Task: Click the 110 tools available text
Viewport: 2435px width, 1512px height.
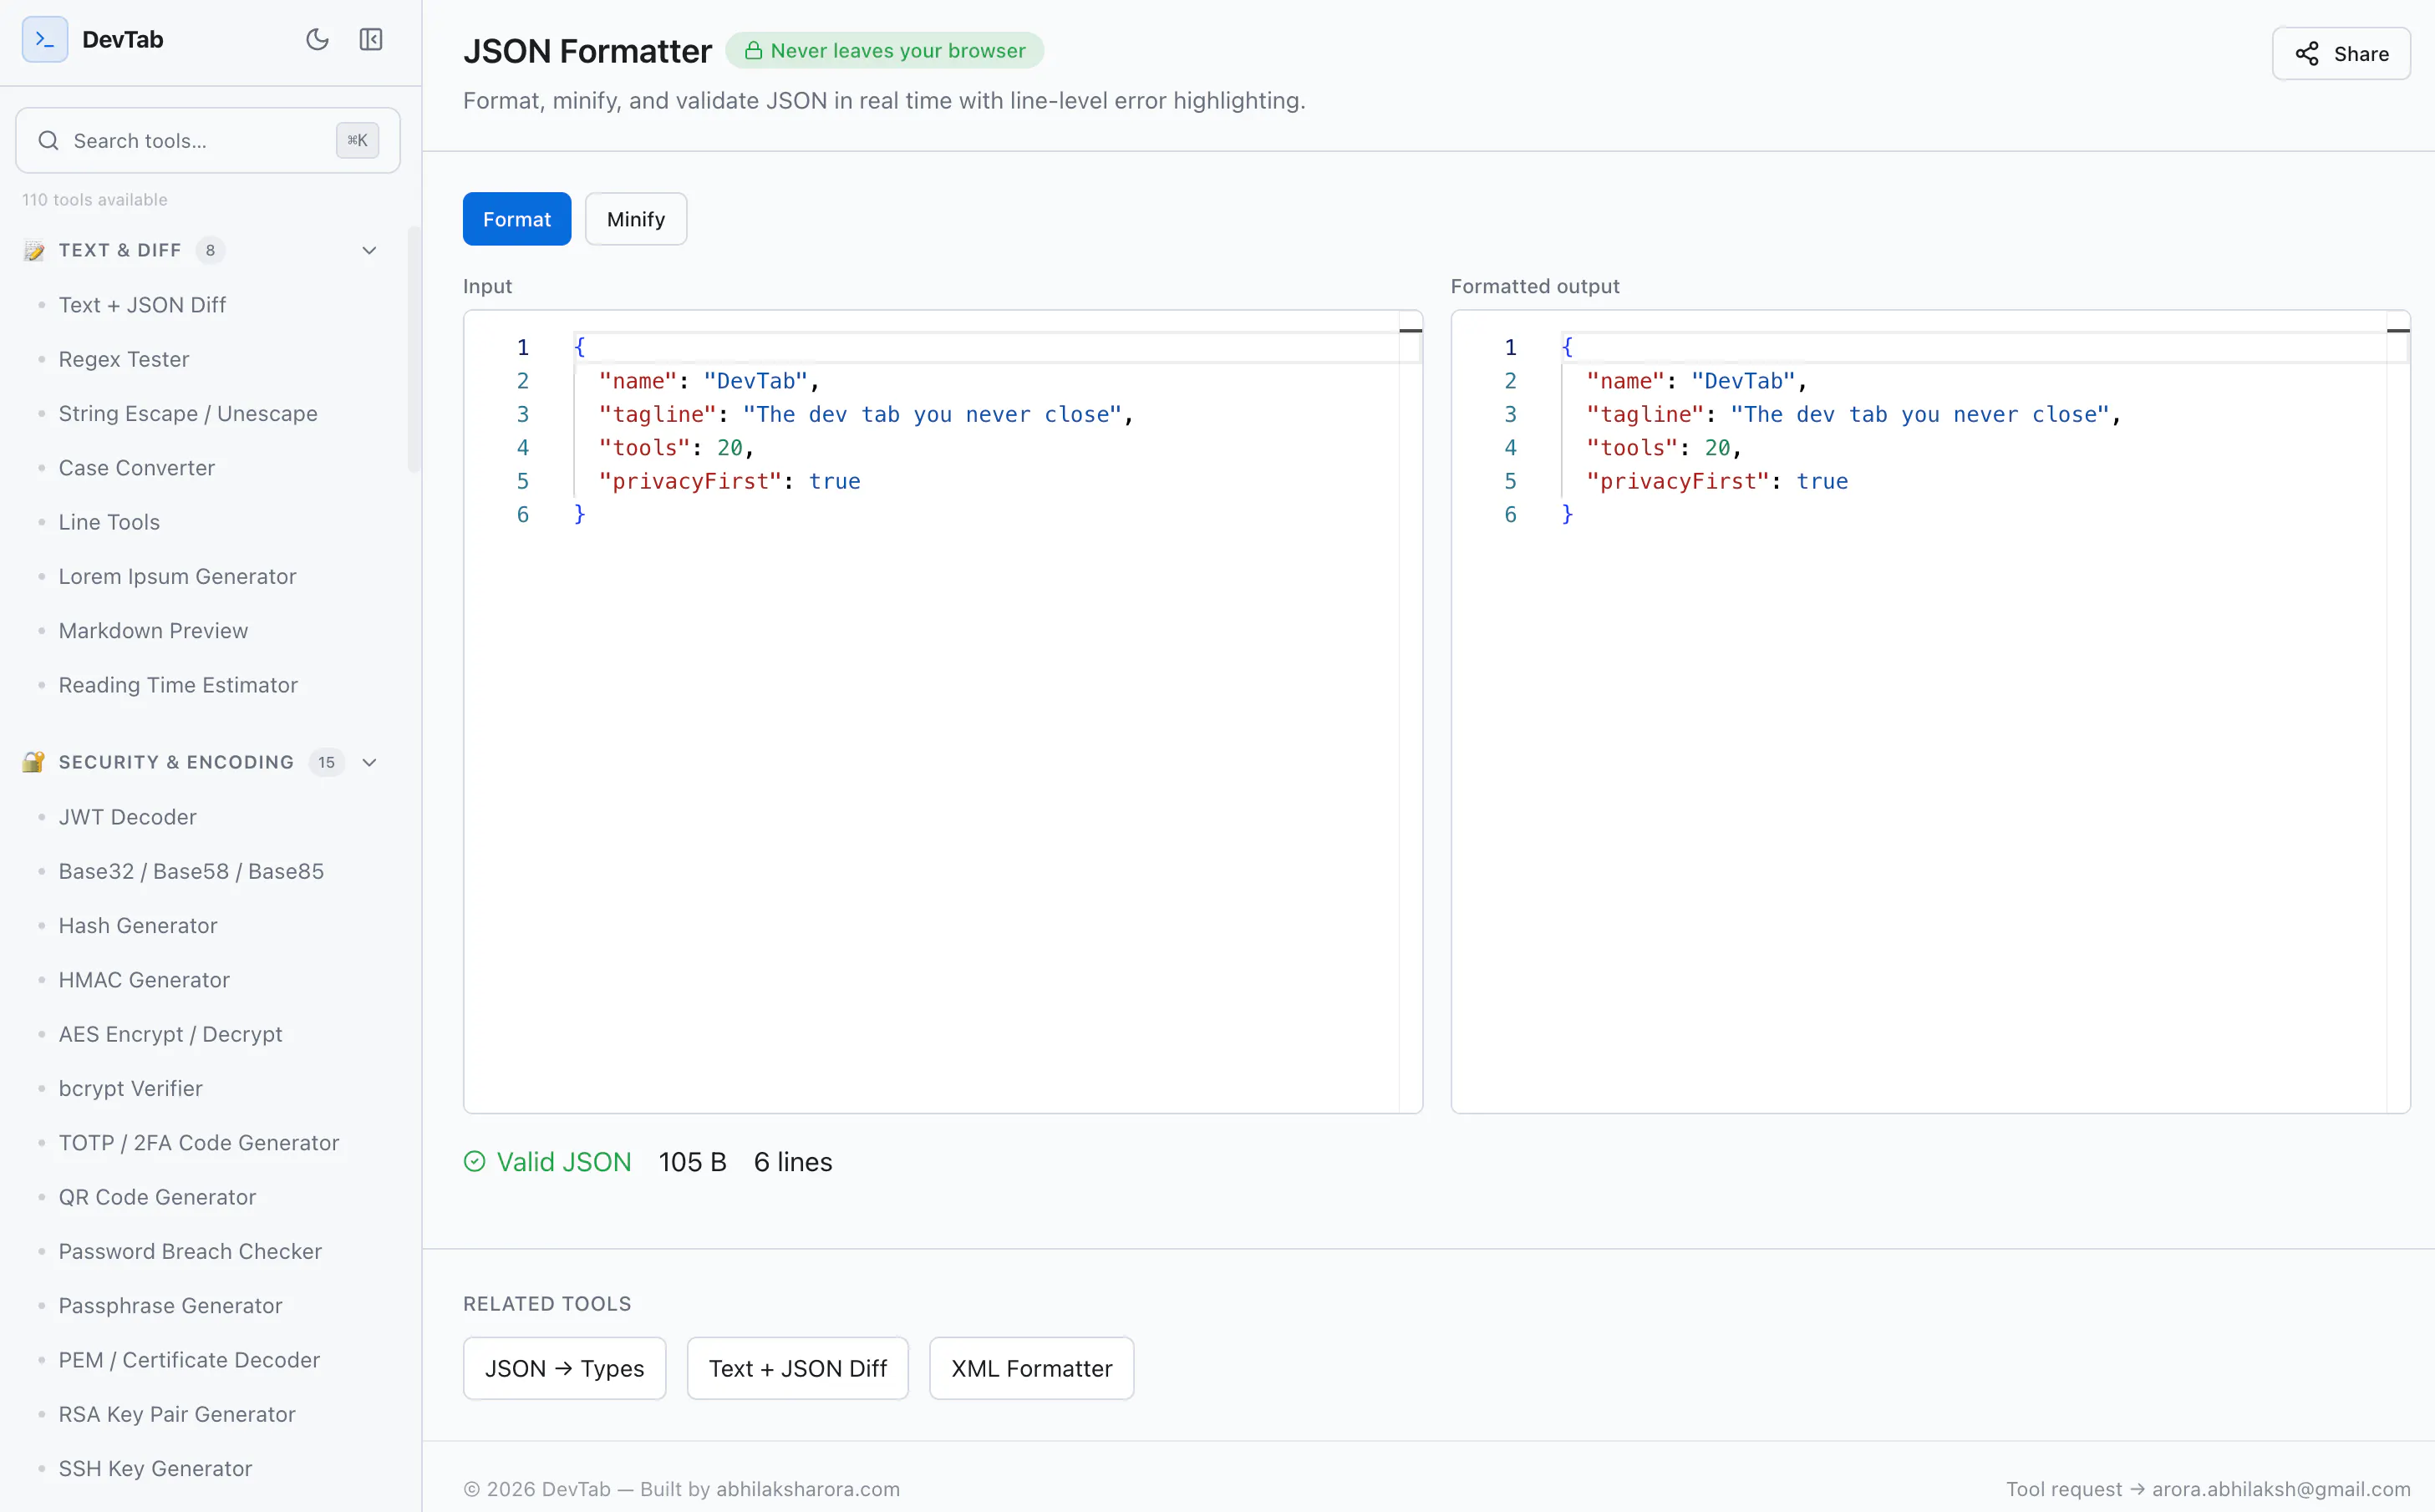Action: tap(95, 199)
